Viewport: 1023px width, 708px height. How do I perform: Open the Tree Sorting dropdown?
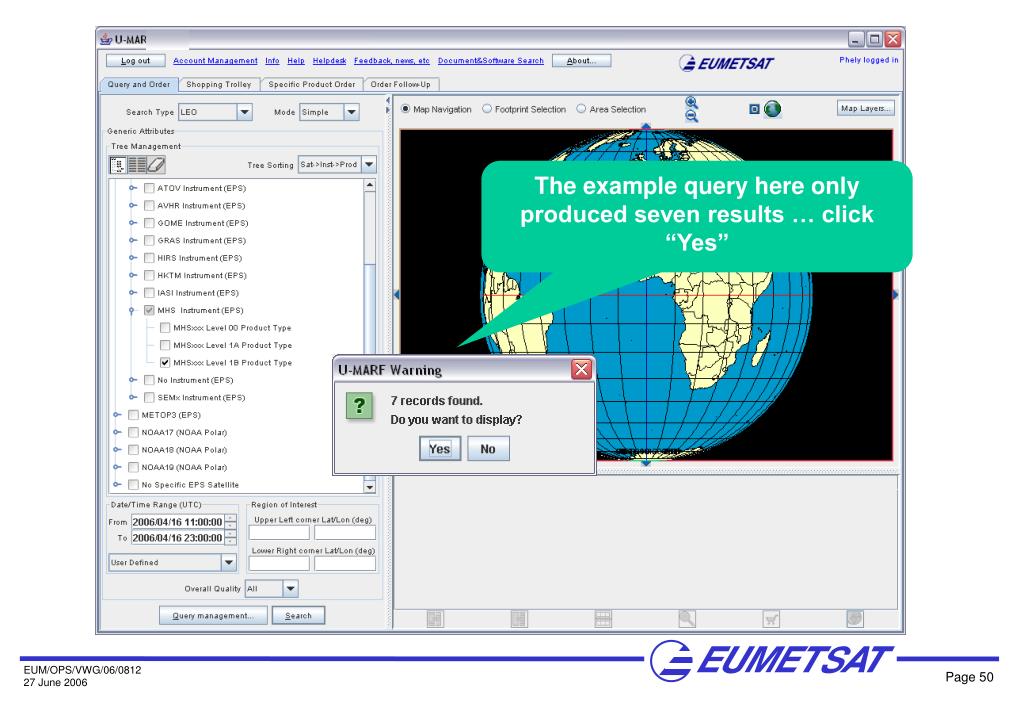(369, 164)
